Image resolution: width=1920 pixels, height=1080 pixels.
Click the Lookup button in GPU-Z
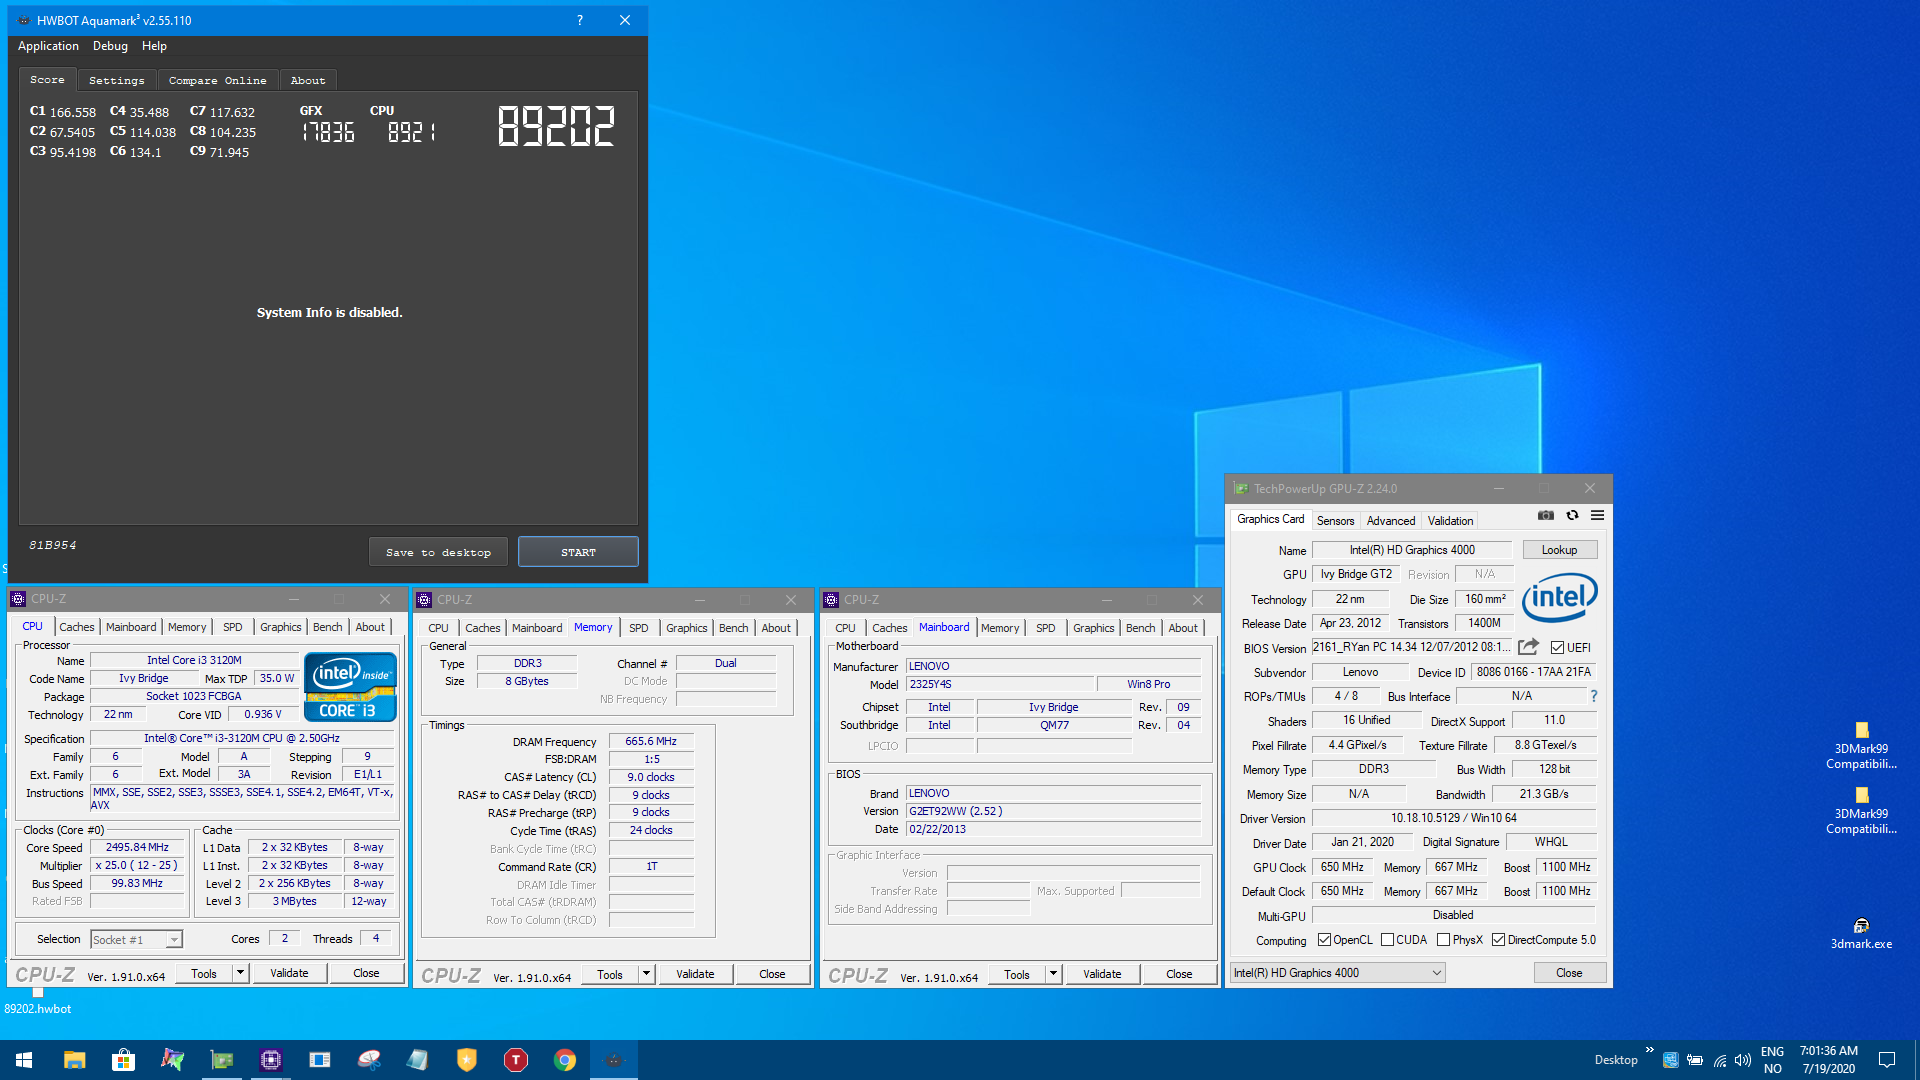1559,550
